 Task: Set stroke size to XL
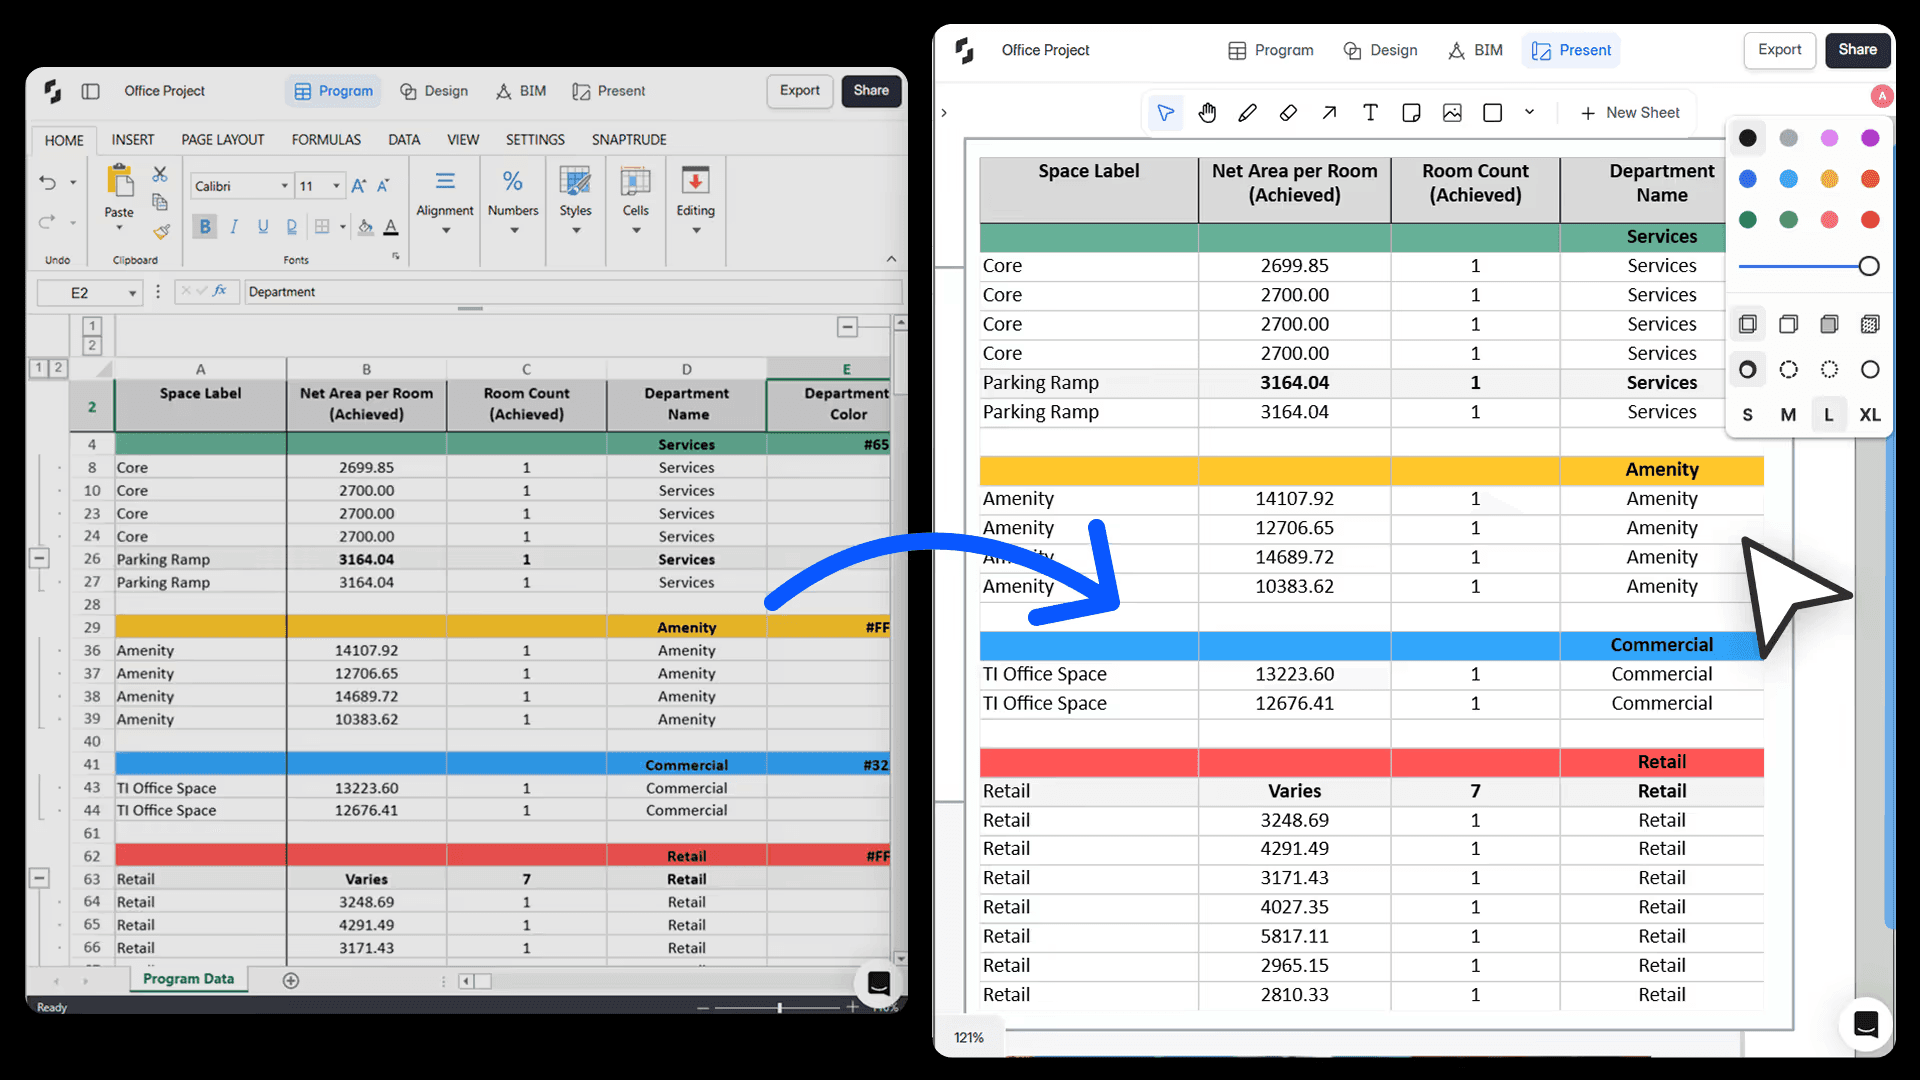[1869, 414]
